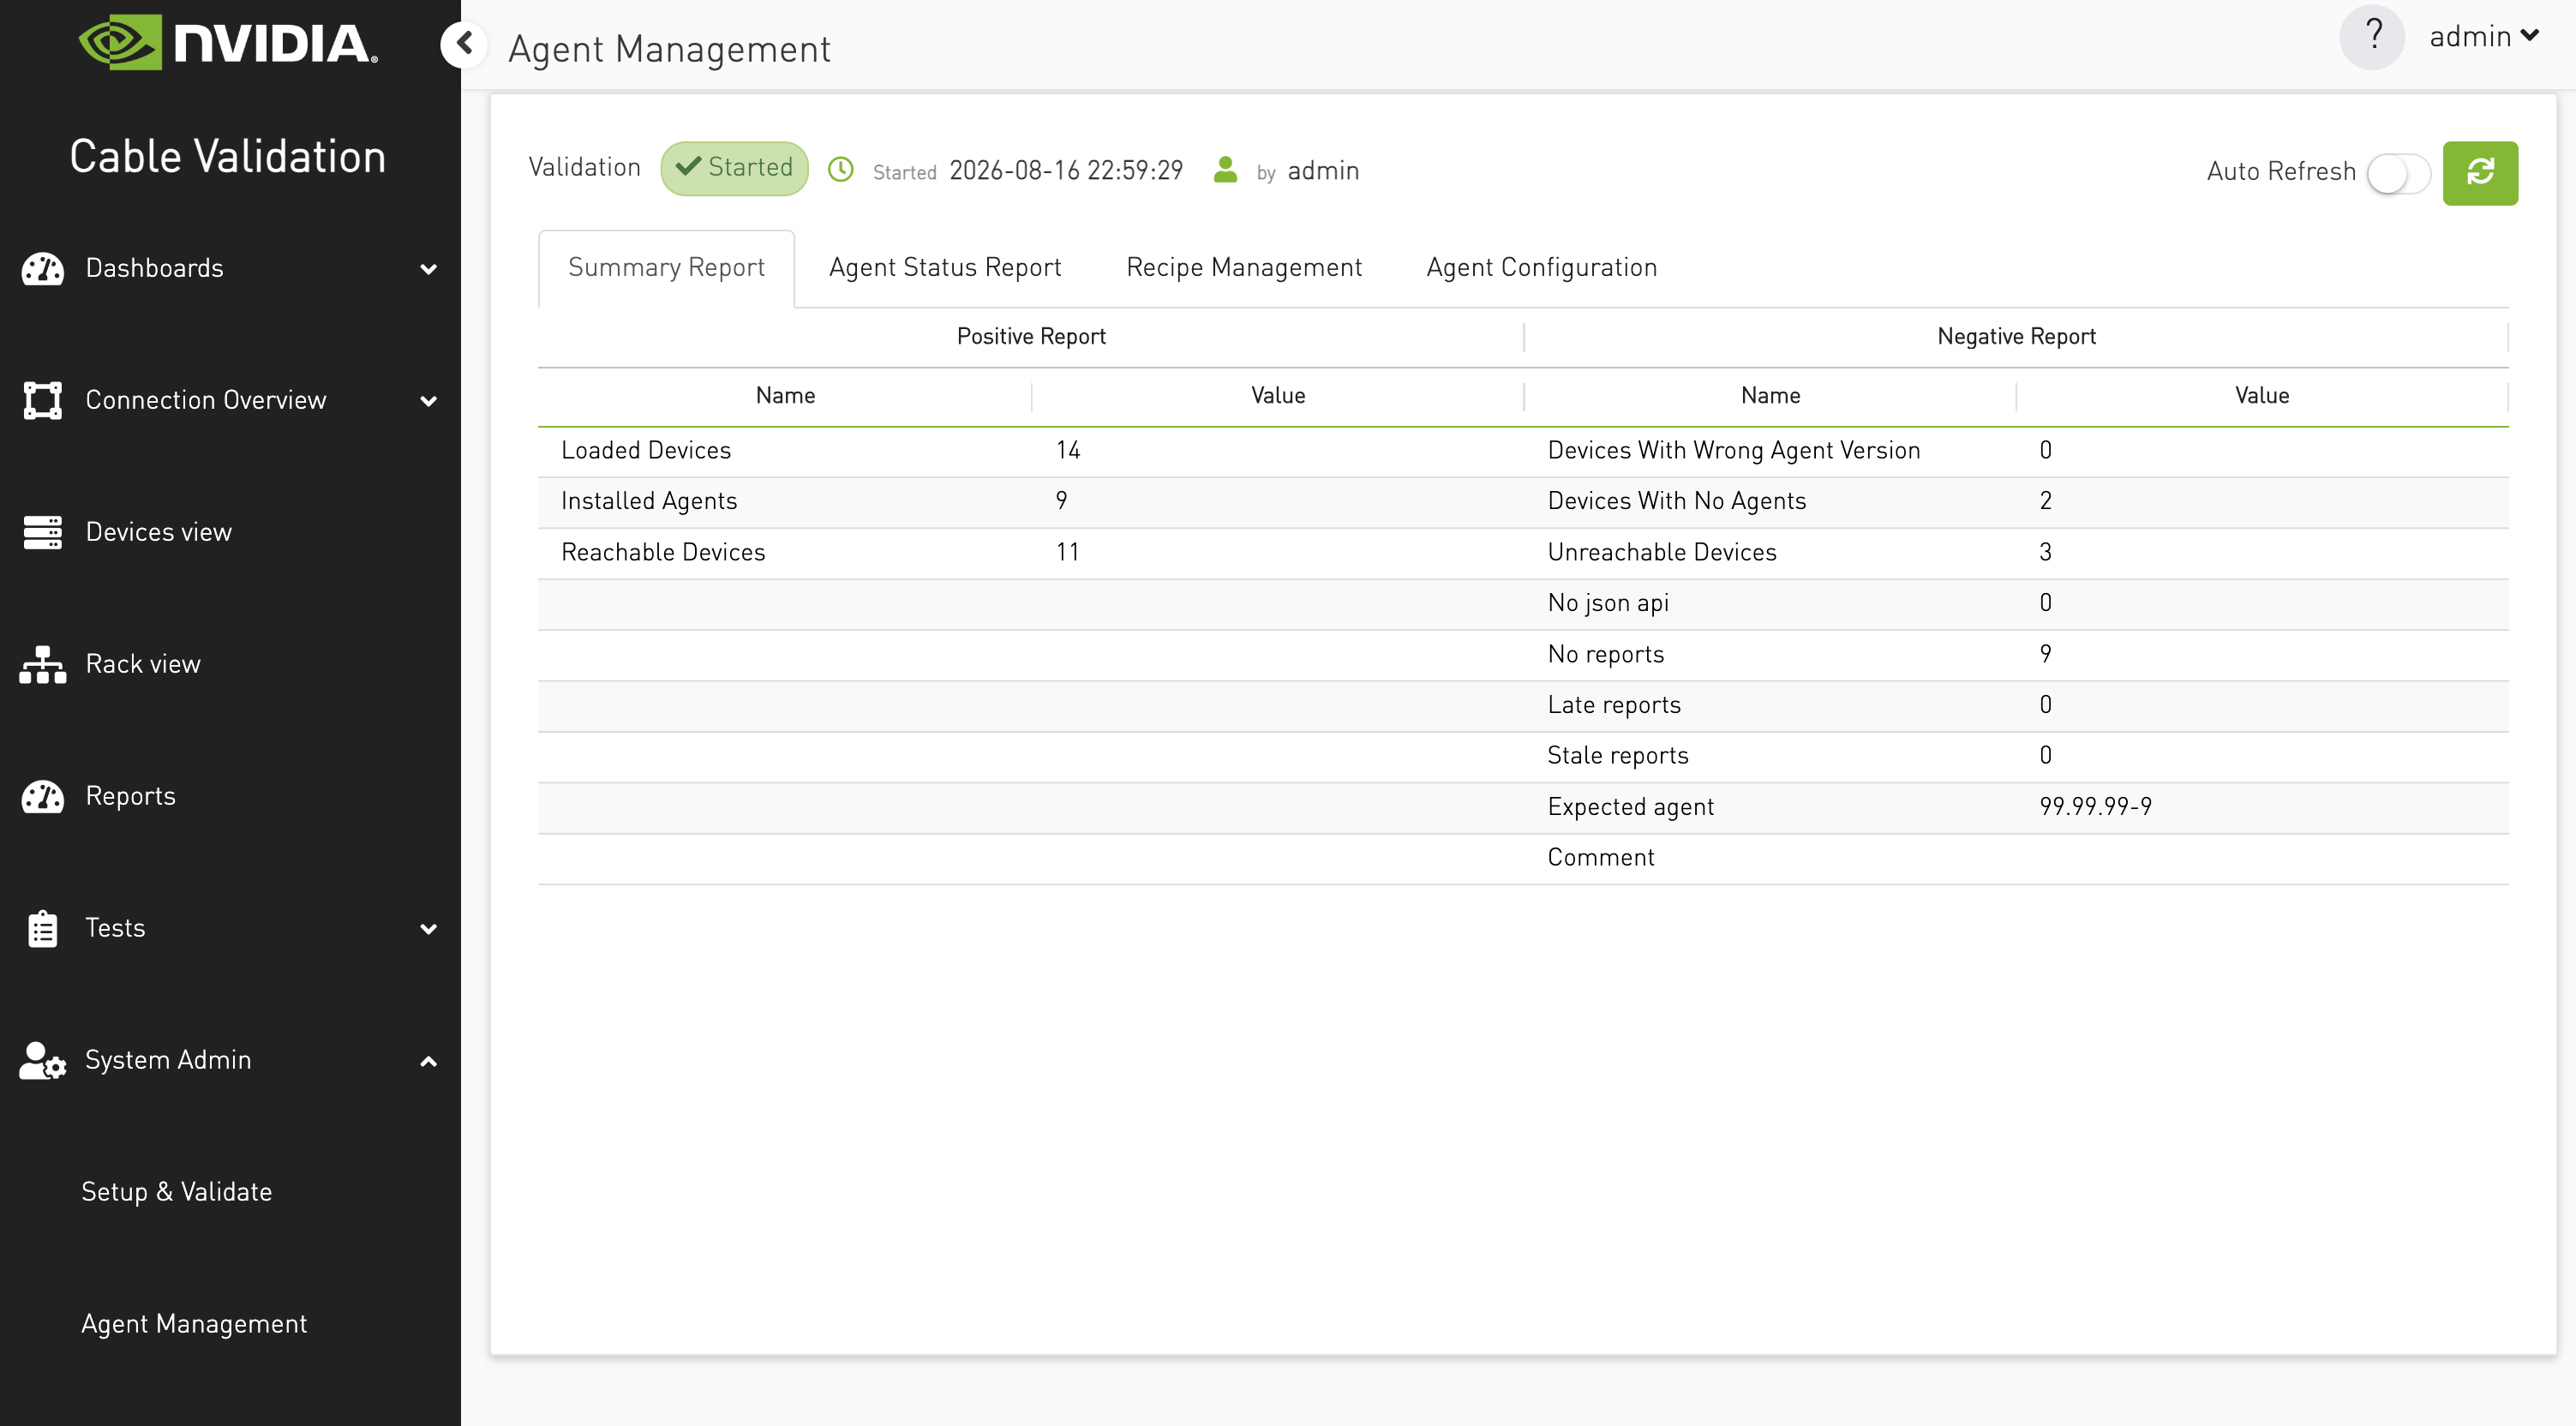Screen dimensions: 2576x1426
Task: Go to Rack view in the sidebar
Action: coord(143,664)
